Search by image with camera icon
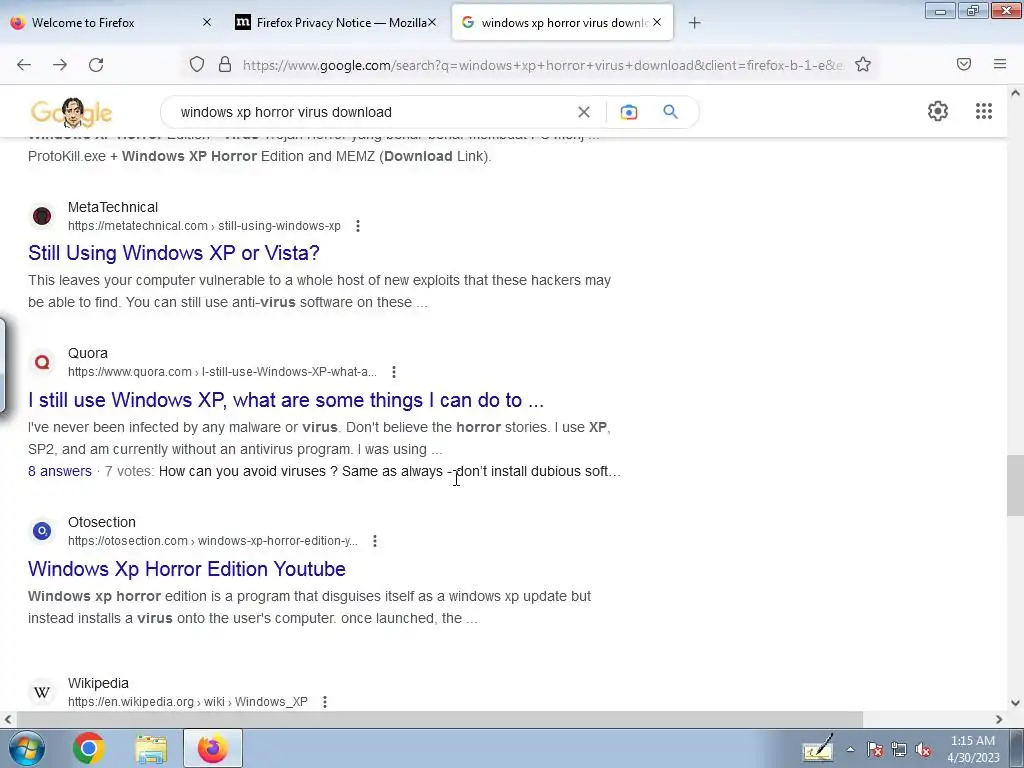 [x=628, y=112]
